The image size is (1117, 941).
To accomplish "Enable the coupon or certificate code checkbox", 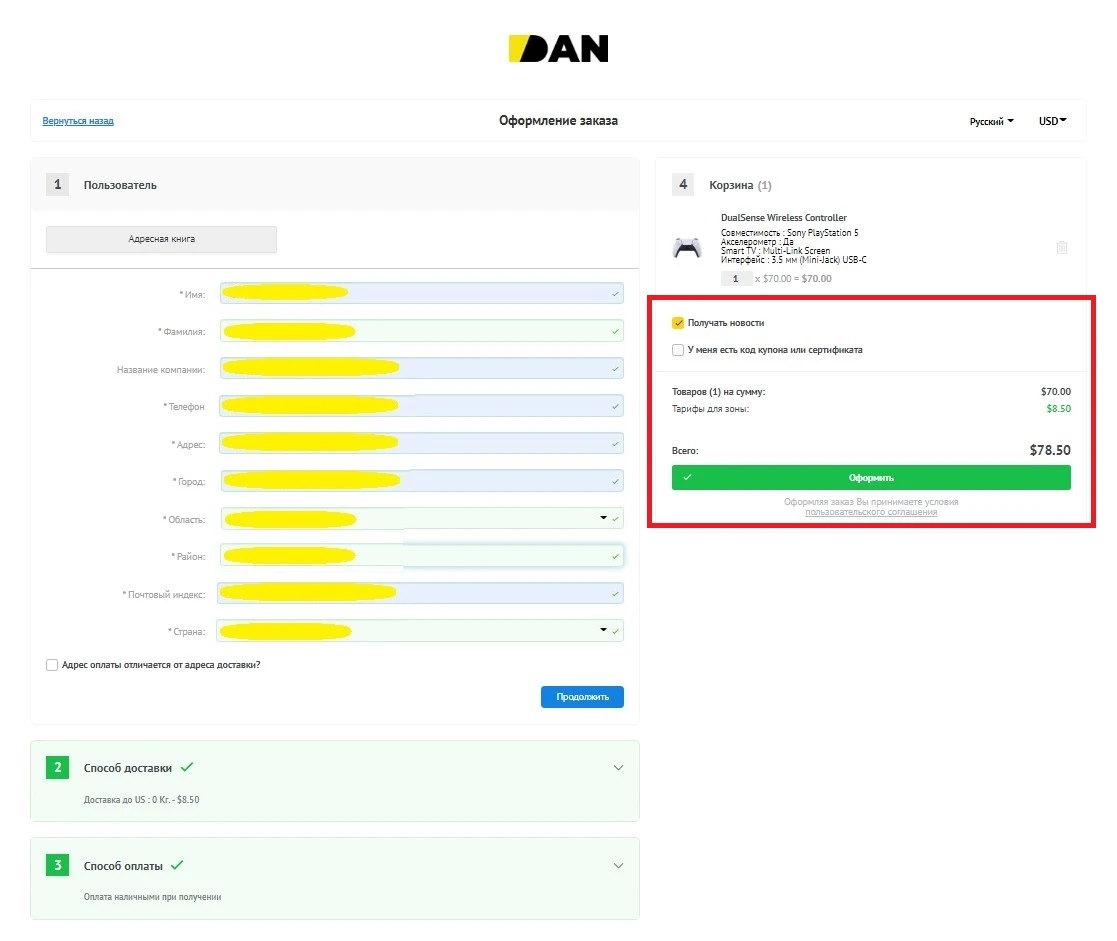I will tap(678, 350).
